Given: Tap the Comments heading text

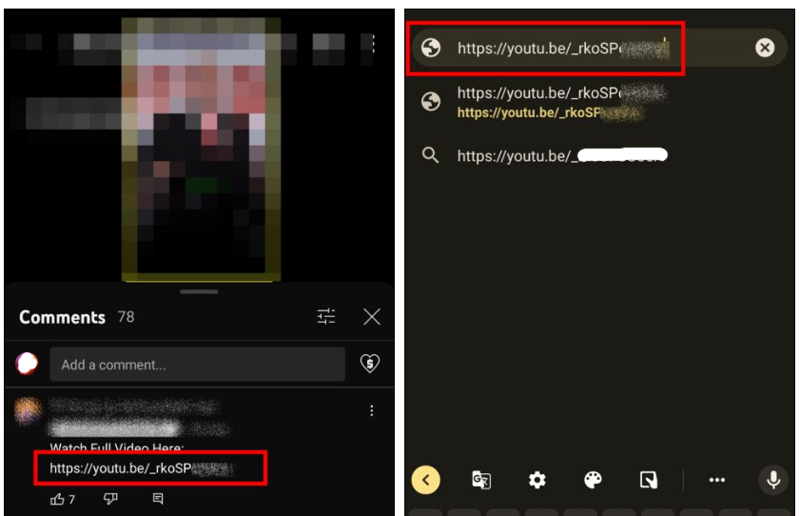Looking at the screenshot, I should click(62, 317).
